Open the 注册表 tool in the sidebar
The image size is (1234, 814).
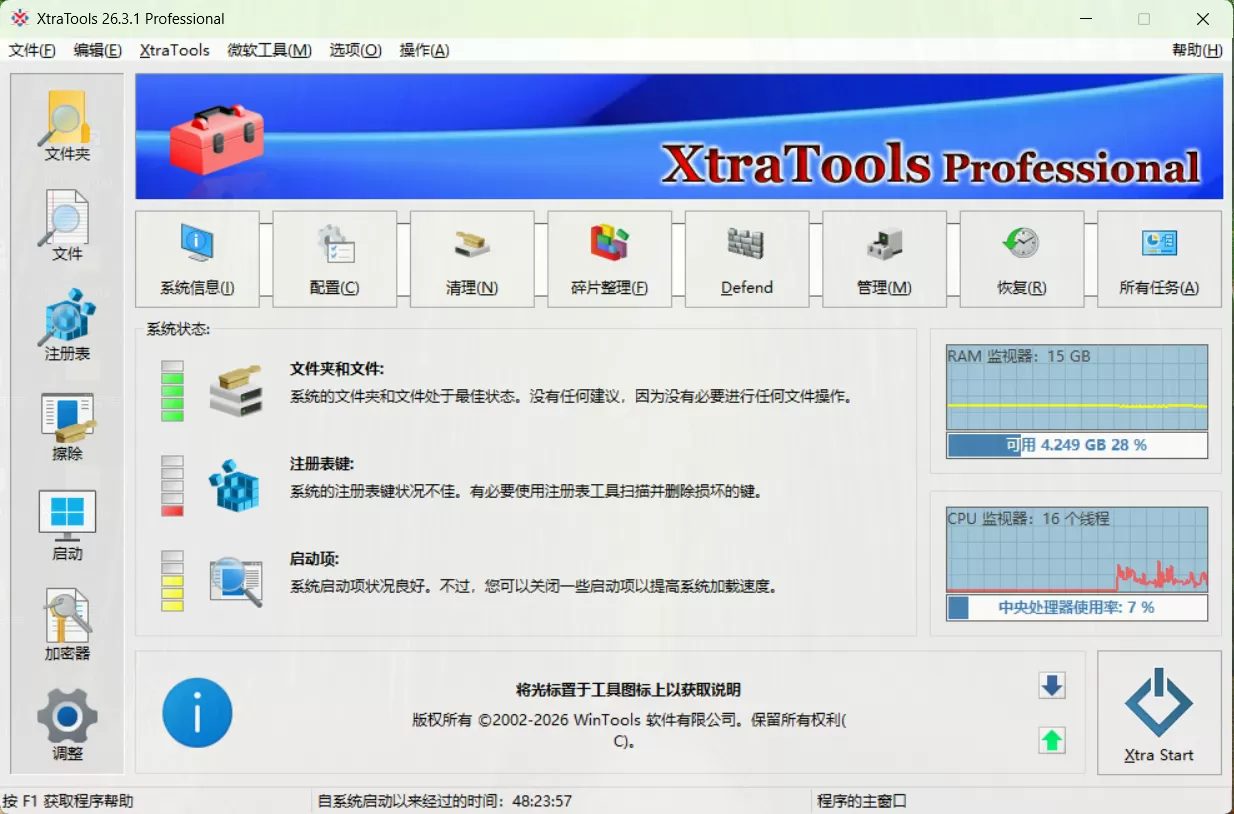coord(66,328)
